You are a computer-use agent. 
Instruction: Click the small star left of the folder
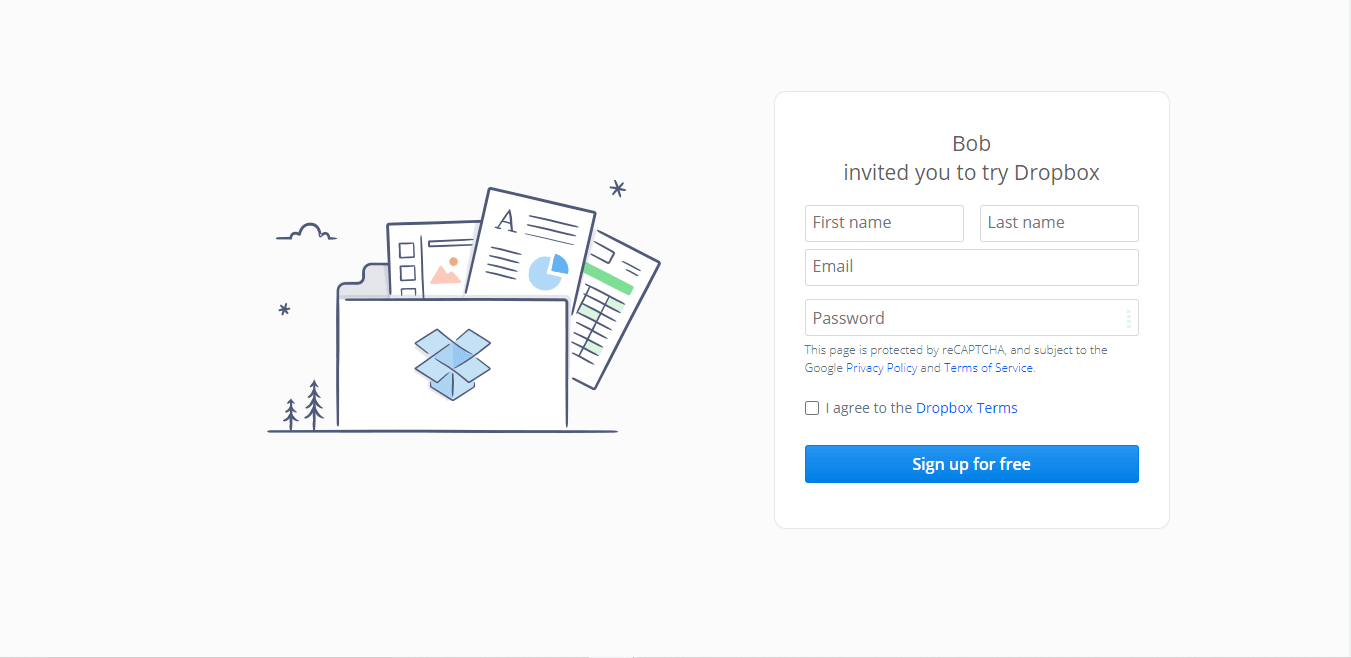284,310
